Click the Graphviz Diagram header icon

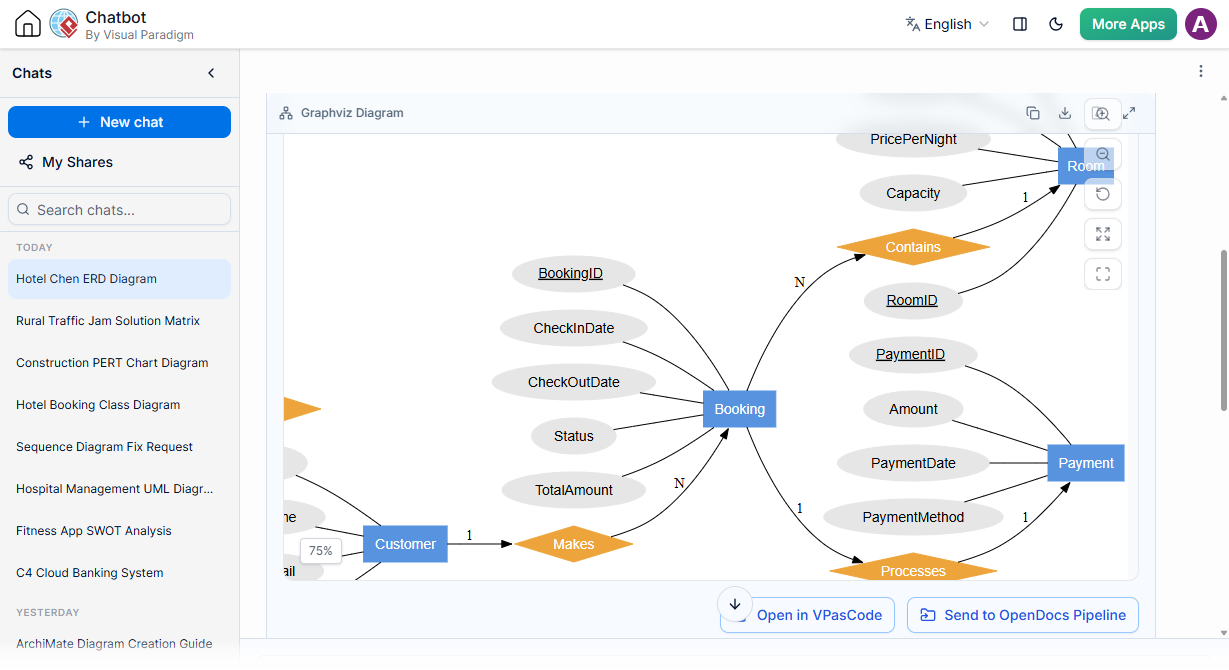[286, 113]
